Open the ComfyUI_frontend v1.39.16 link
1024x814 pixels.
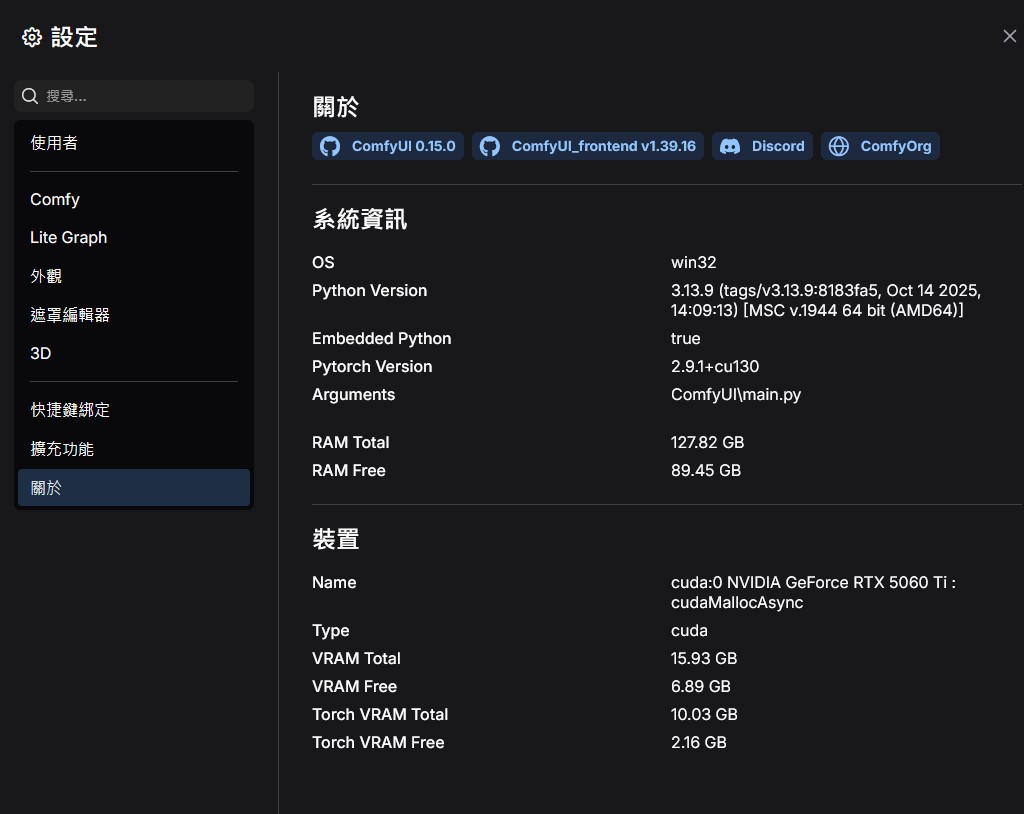pos(602,146)
